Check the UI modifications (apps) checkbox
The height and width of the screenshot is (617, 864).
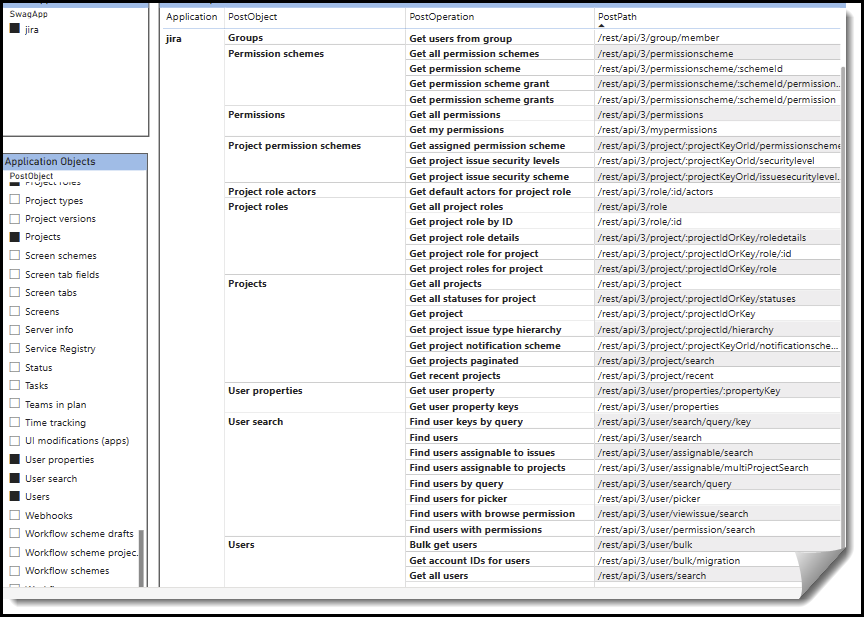coord(15,441)
